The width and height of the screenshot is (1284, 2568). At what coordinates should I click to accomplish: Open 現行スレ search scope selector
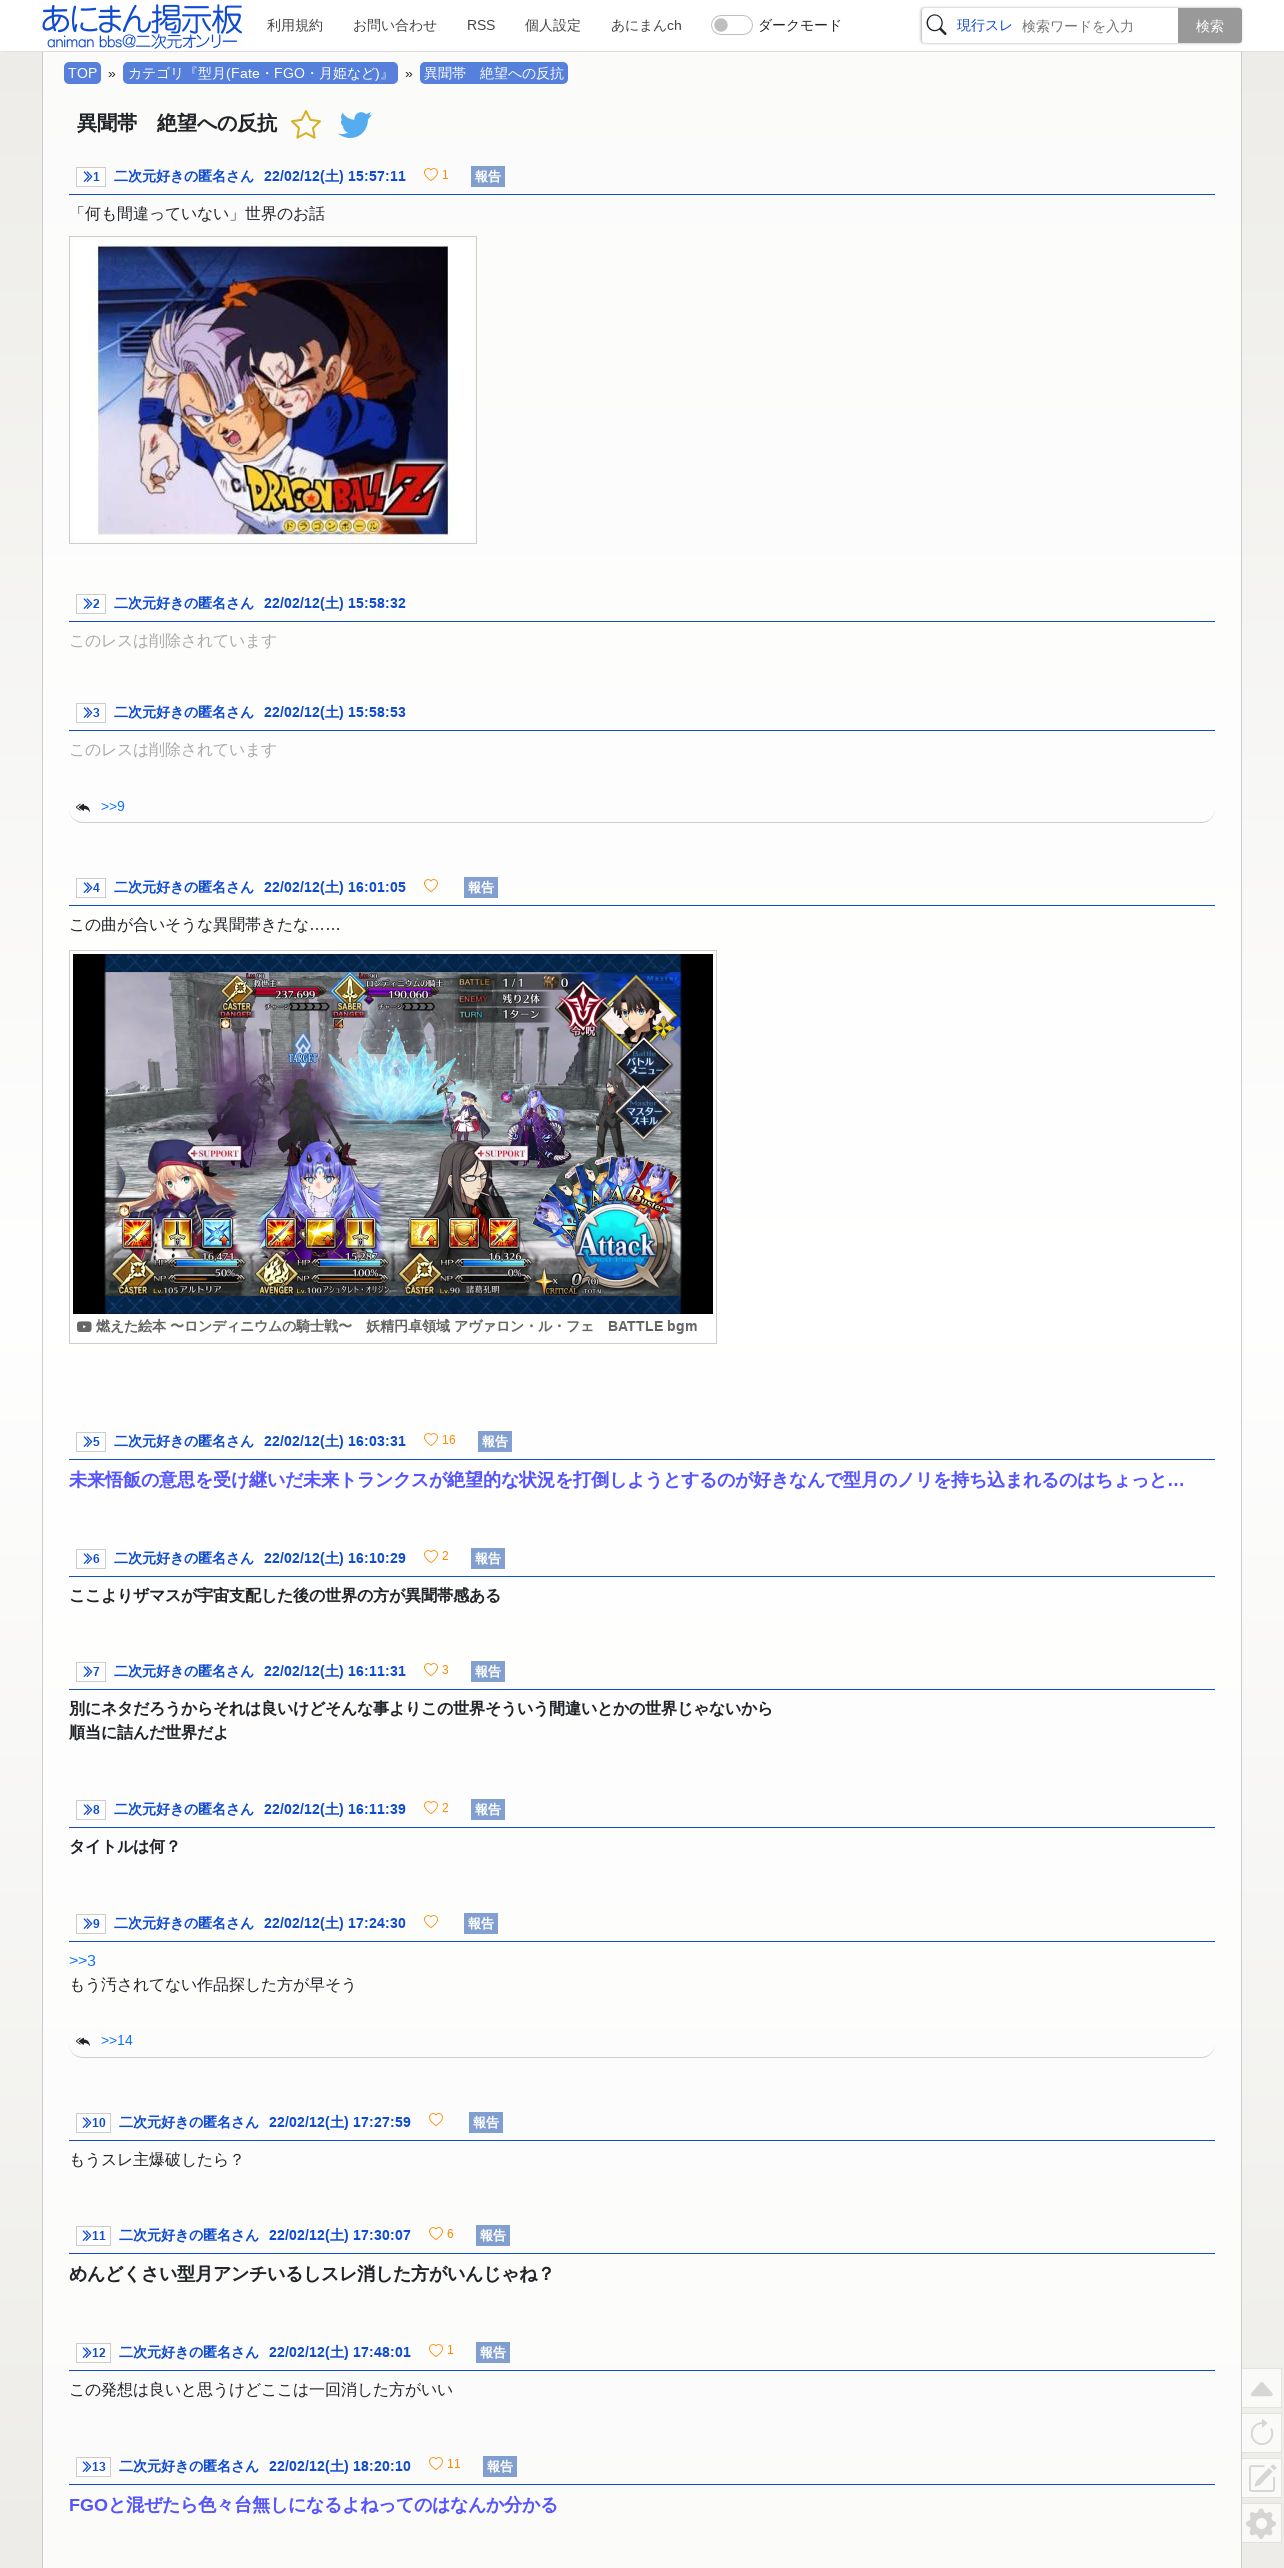pos(984,25)
